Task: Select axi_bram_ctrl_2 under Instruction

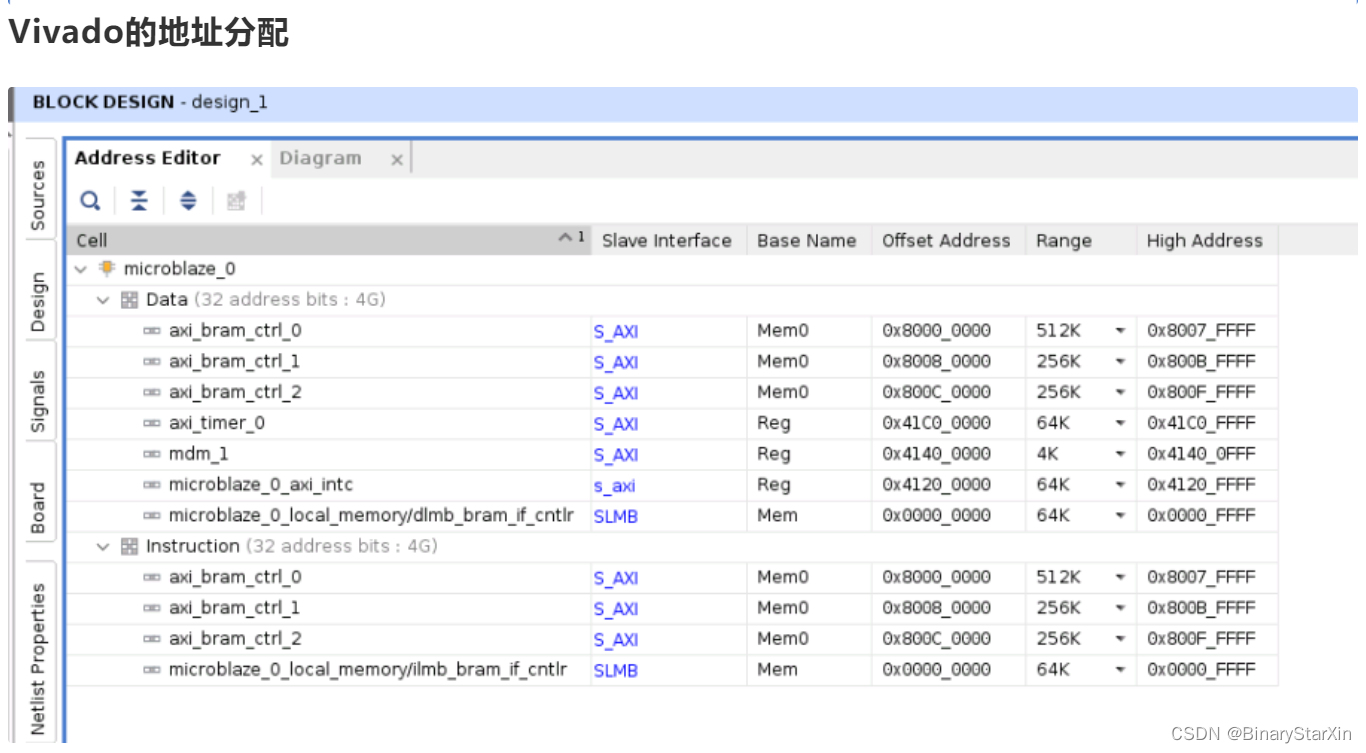Action: click(235, 639)
